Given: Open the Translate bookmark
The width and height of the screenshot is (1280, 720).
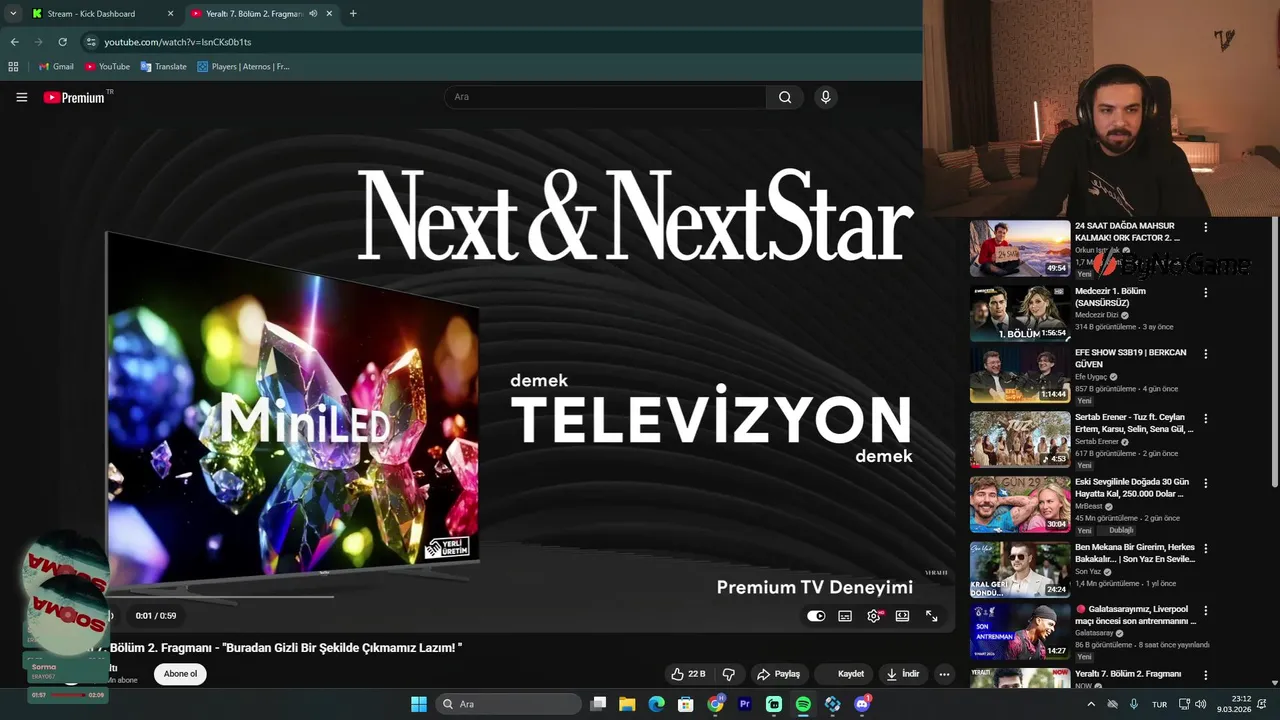Looking at the screenshot, I should (x=163, y=66).
